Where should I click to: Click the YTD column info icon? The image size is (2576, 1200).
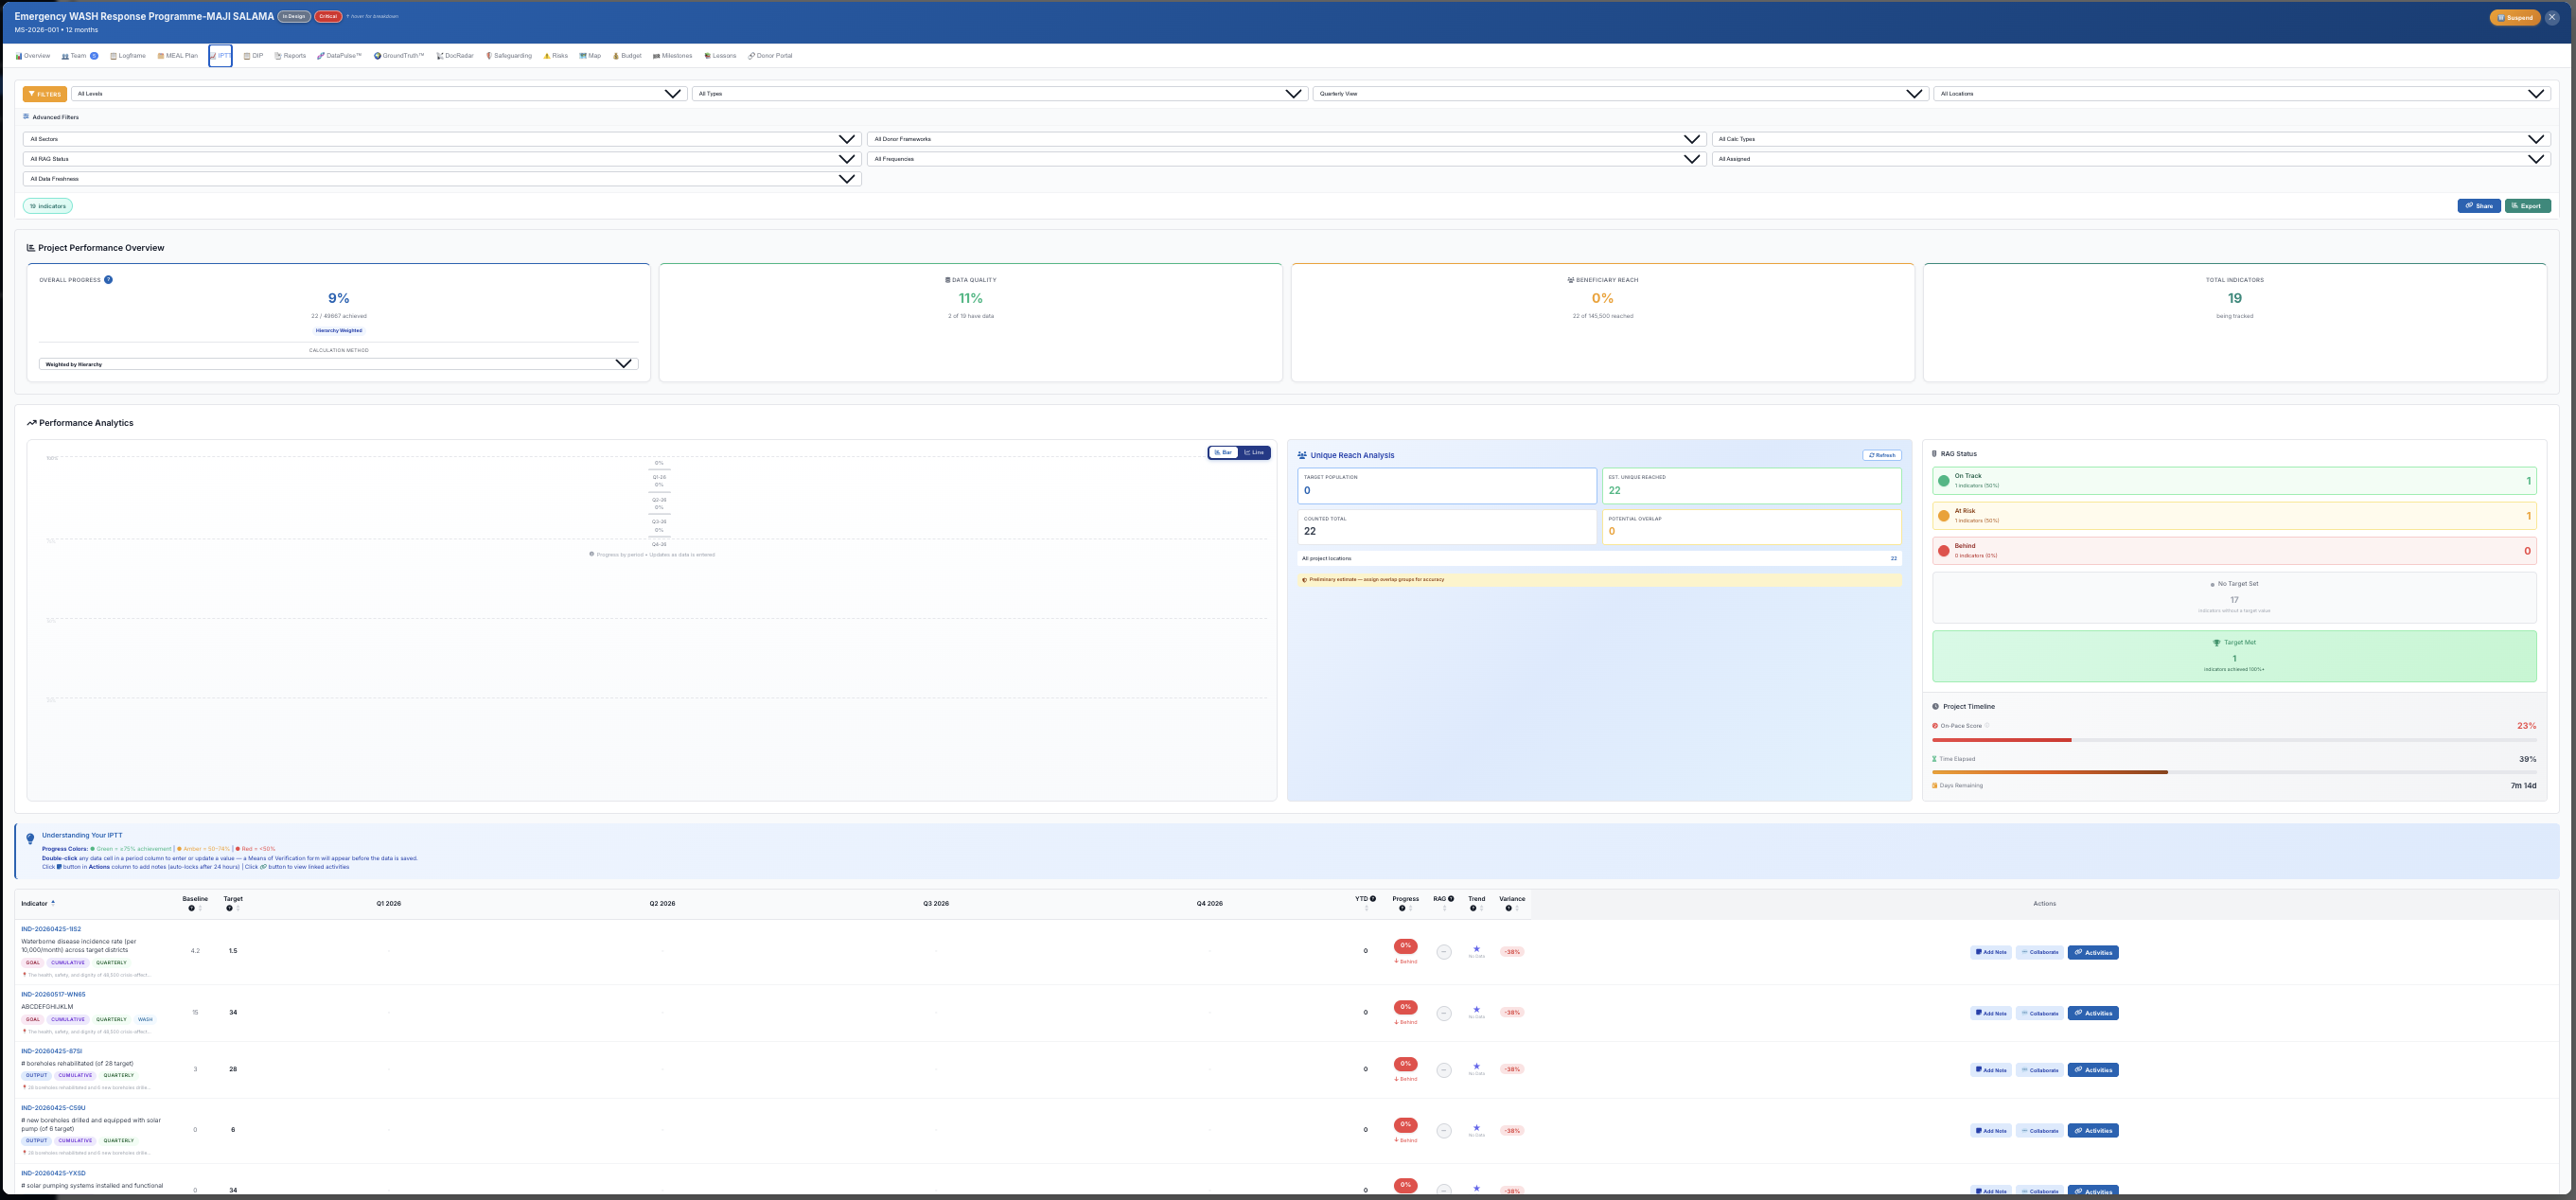click(1373, 899)
